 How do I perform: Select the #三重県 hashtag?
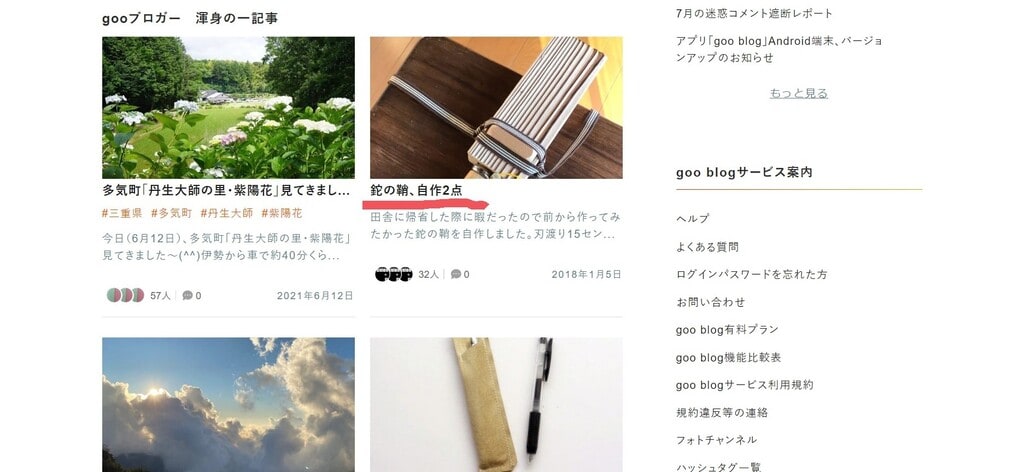(122, 213)
